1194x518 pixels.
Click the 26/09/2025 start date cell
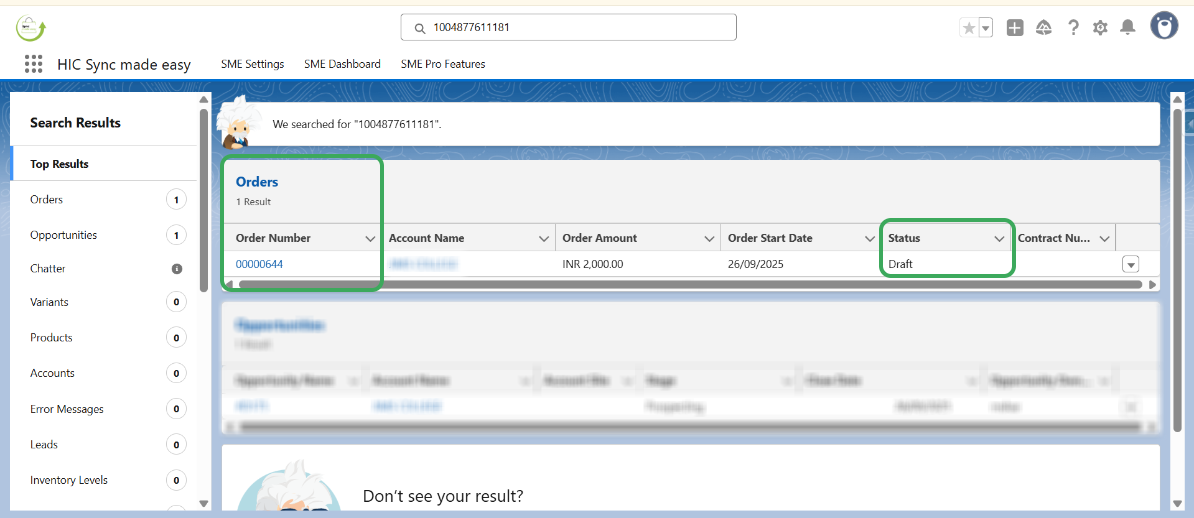tap(800, 264)
